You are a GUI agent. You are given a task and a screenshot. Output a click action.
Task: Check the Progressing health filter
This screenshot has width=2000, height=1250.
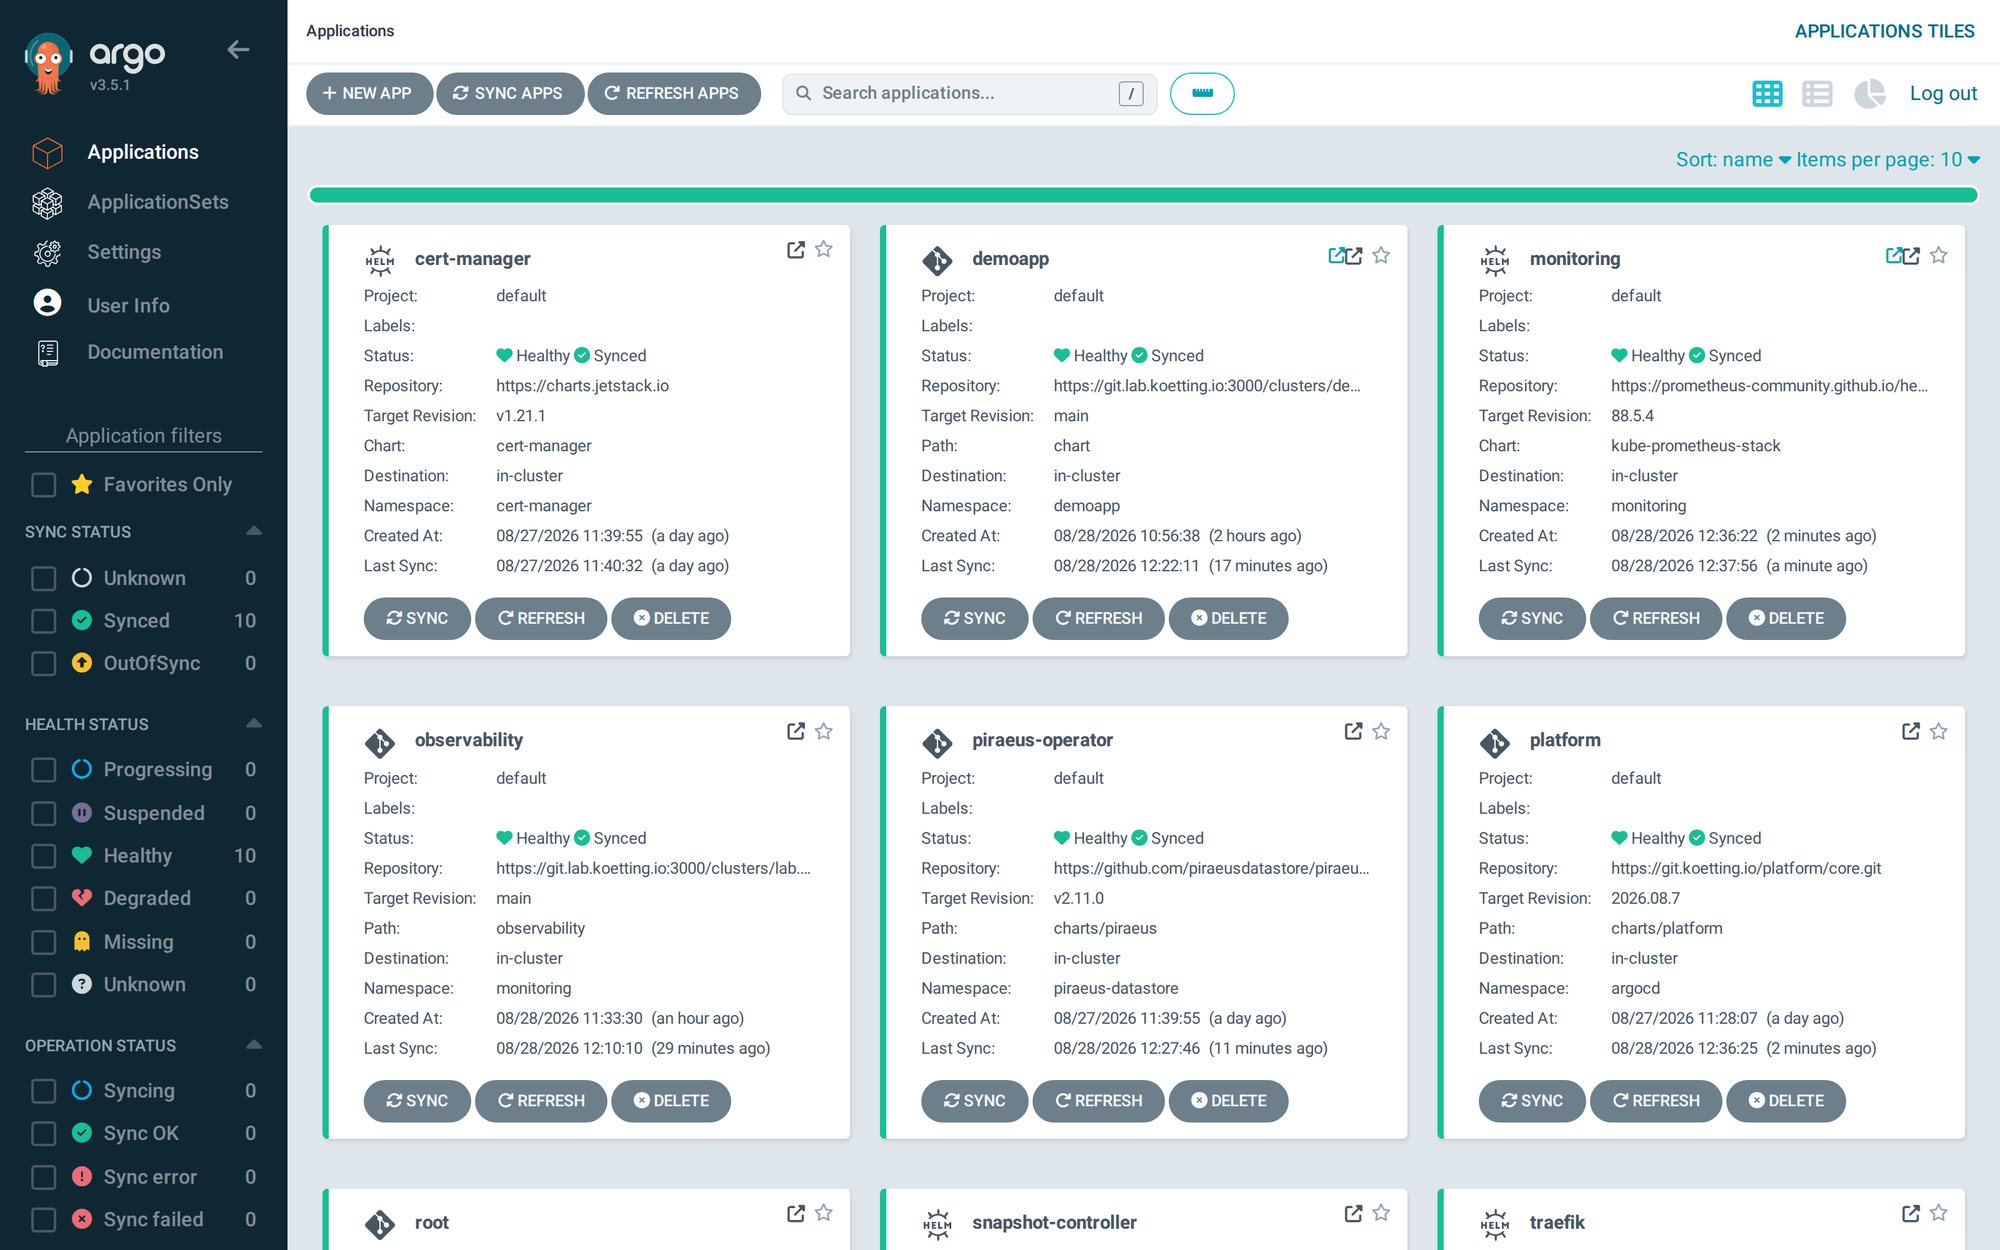(44, 770)
